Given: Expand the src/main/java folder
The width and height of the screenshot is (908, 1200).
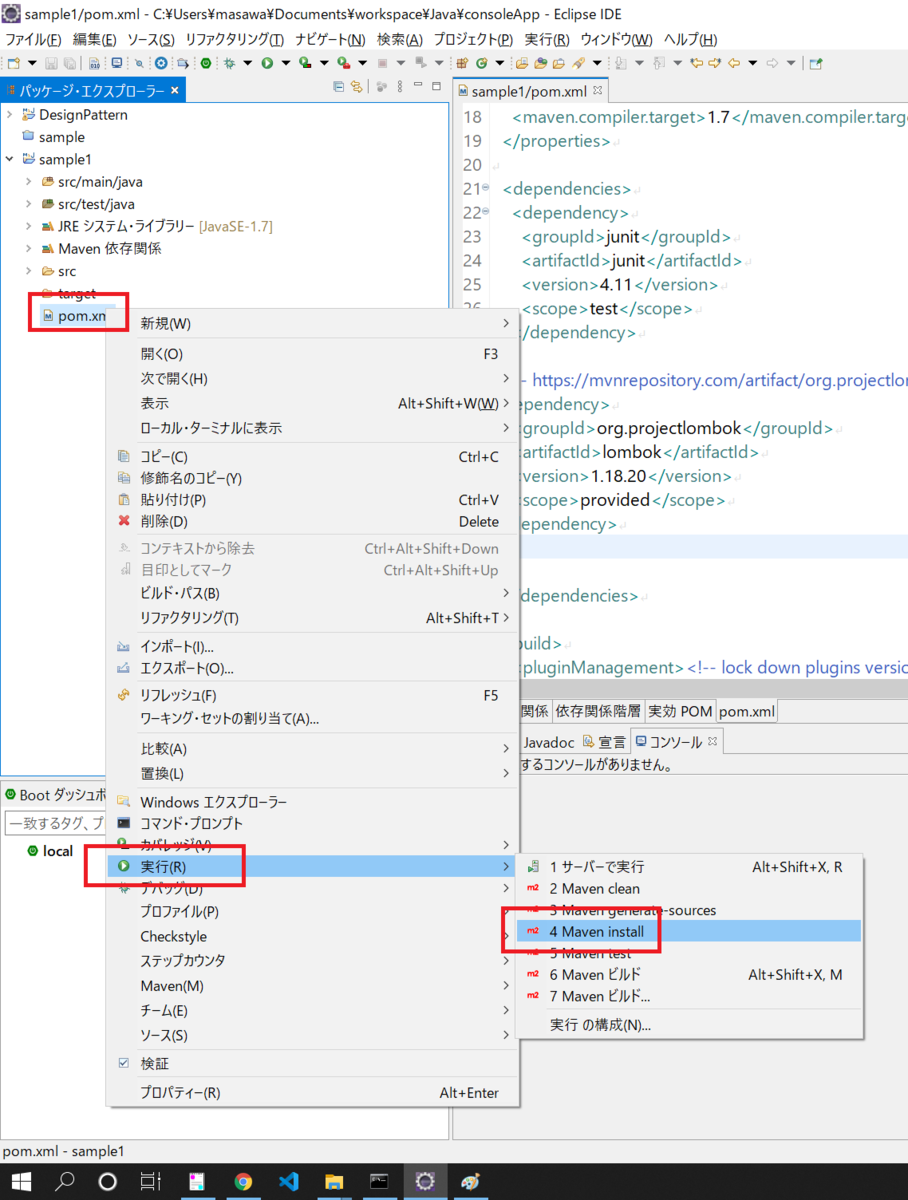Looking at the screenshot, I should (28, 182).
